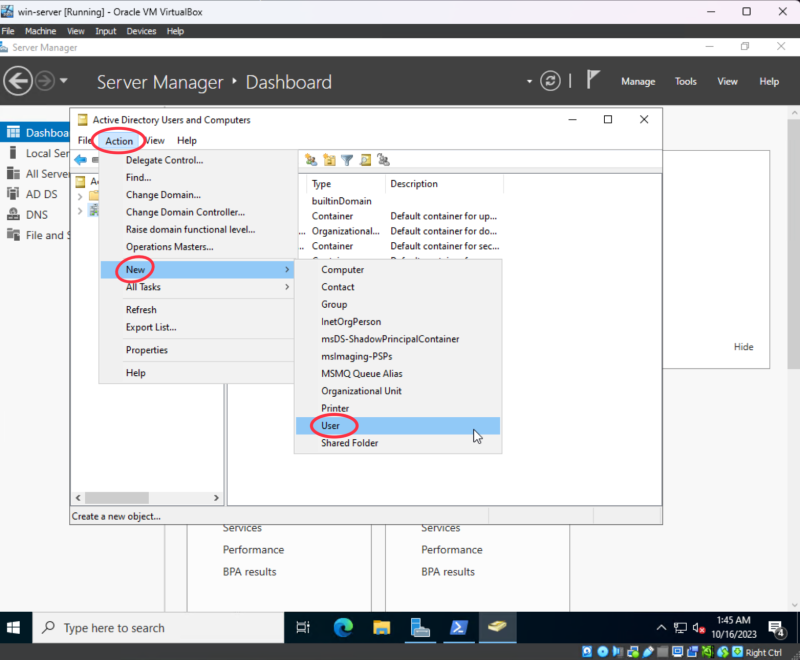Click the Hide link on dashboard
This screenshot has height=660, width=800.
point(743,347)
